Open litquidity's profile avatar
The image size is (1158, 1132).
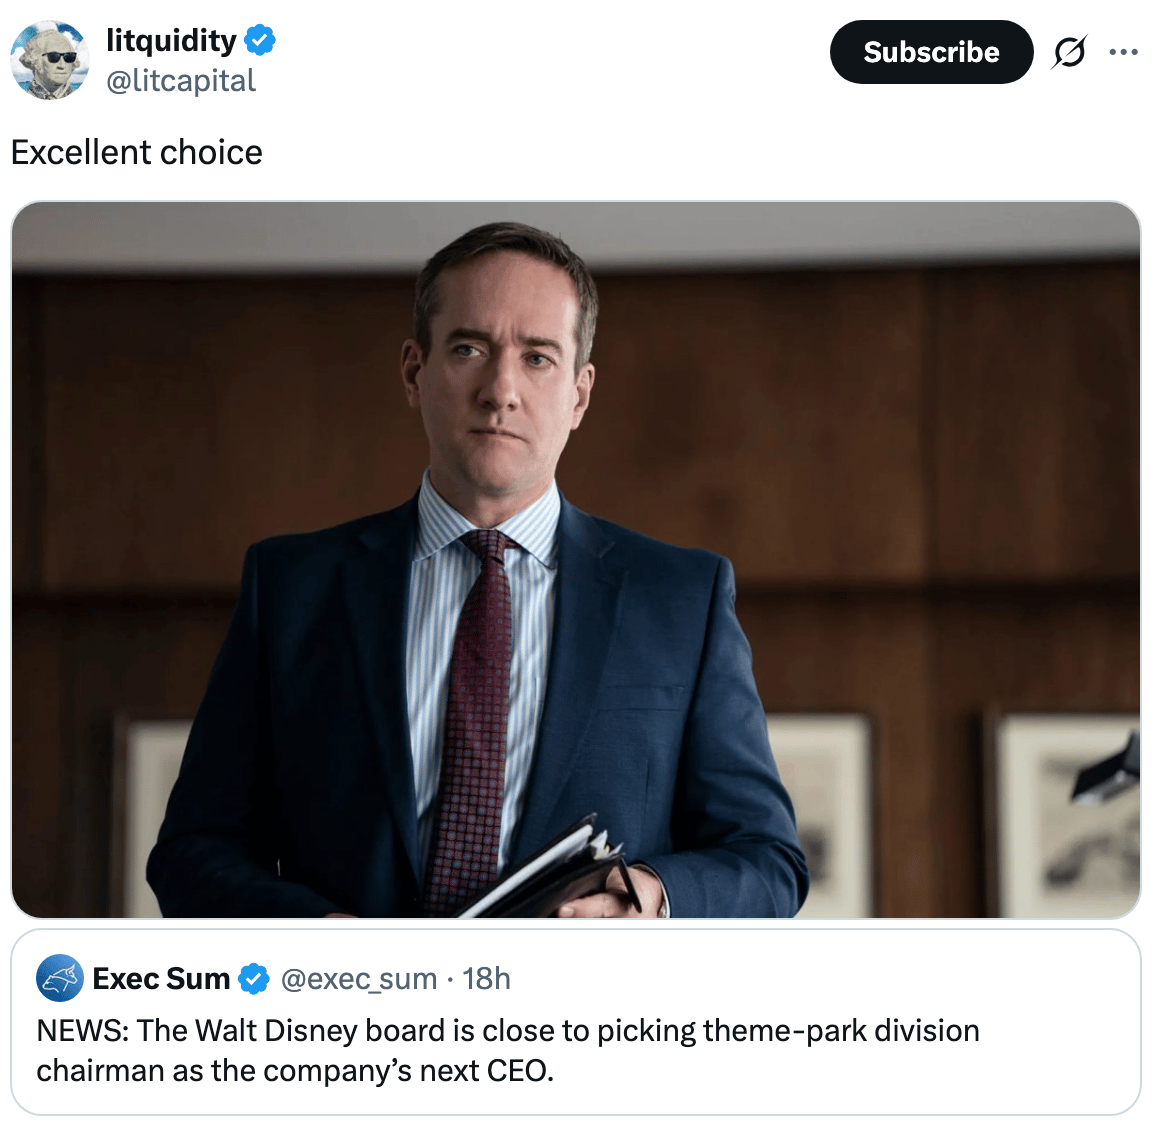[49, 60]
